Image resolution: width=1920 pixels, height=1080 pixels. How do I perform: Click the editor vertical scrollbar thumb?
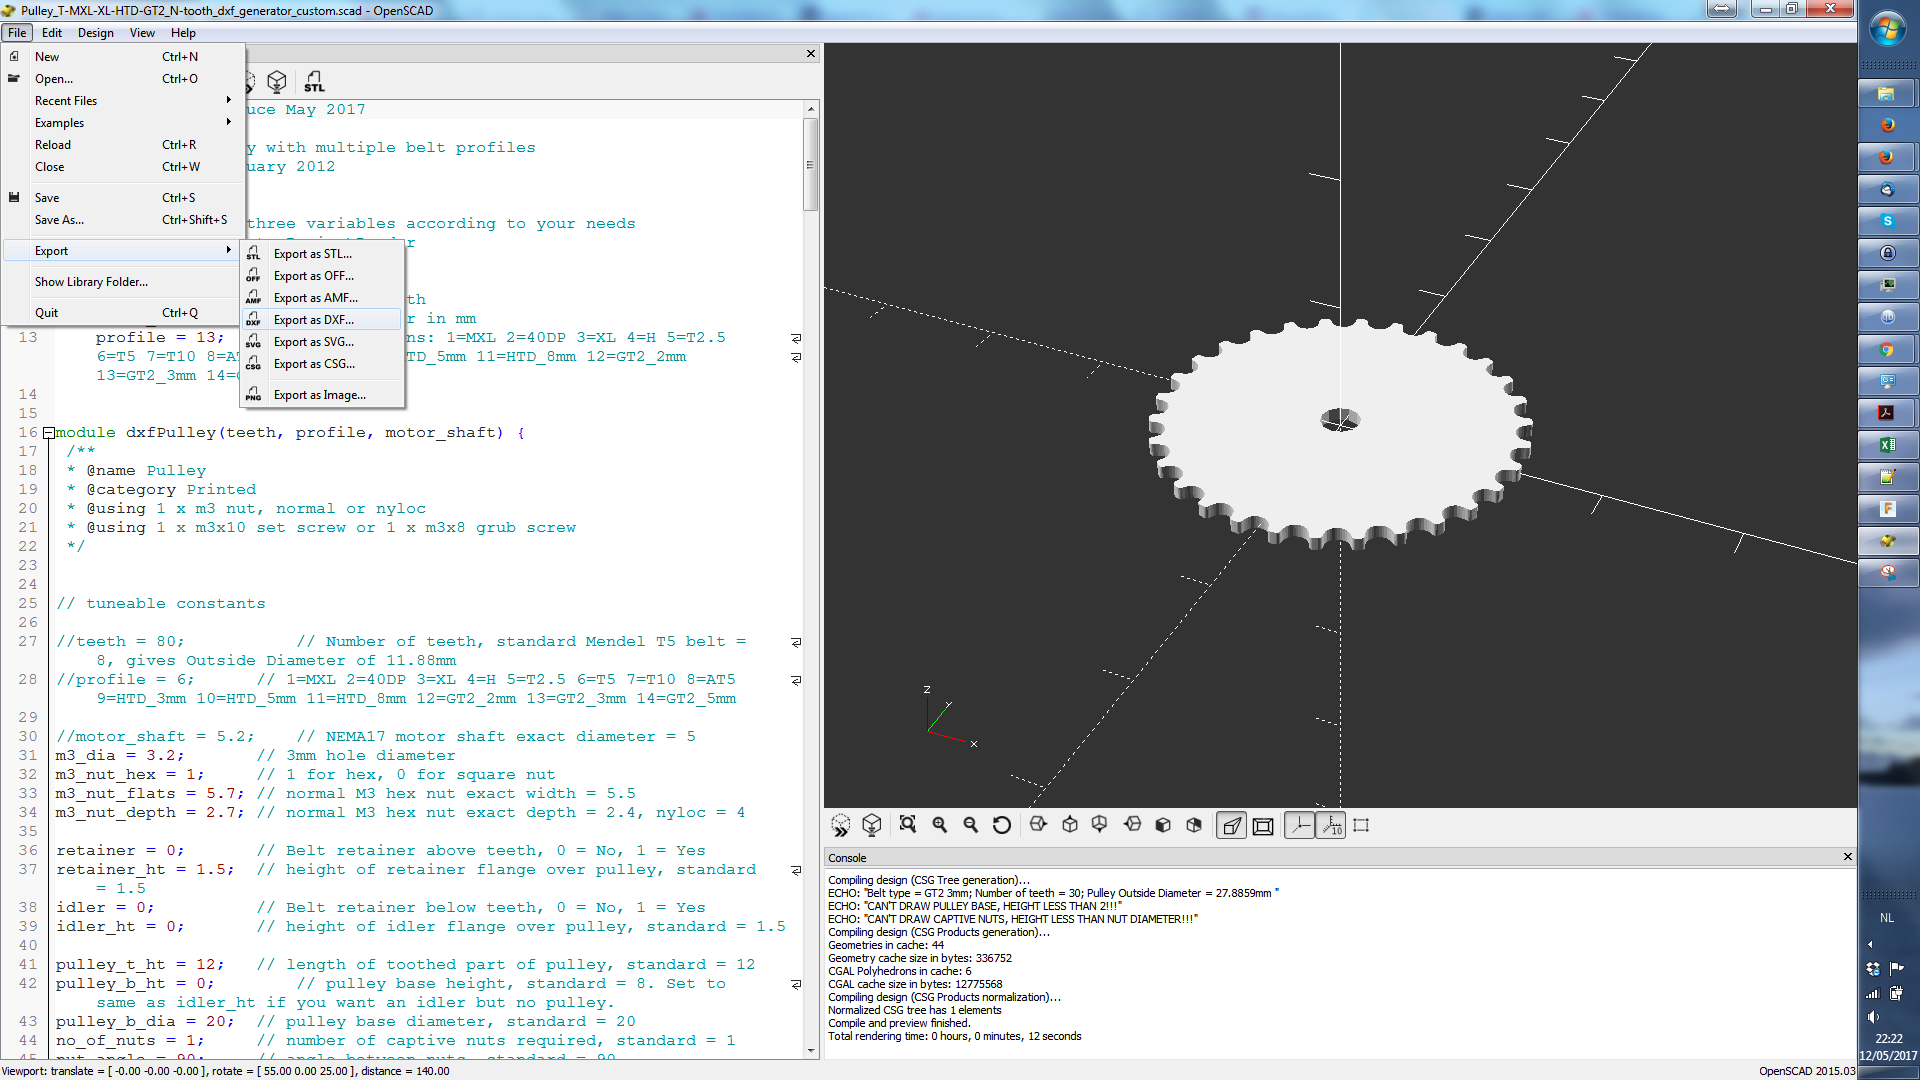[810, 165]
